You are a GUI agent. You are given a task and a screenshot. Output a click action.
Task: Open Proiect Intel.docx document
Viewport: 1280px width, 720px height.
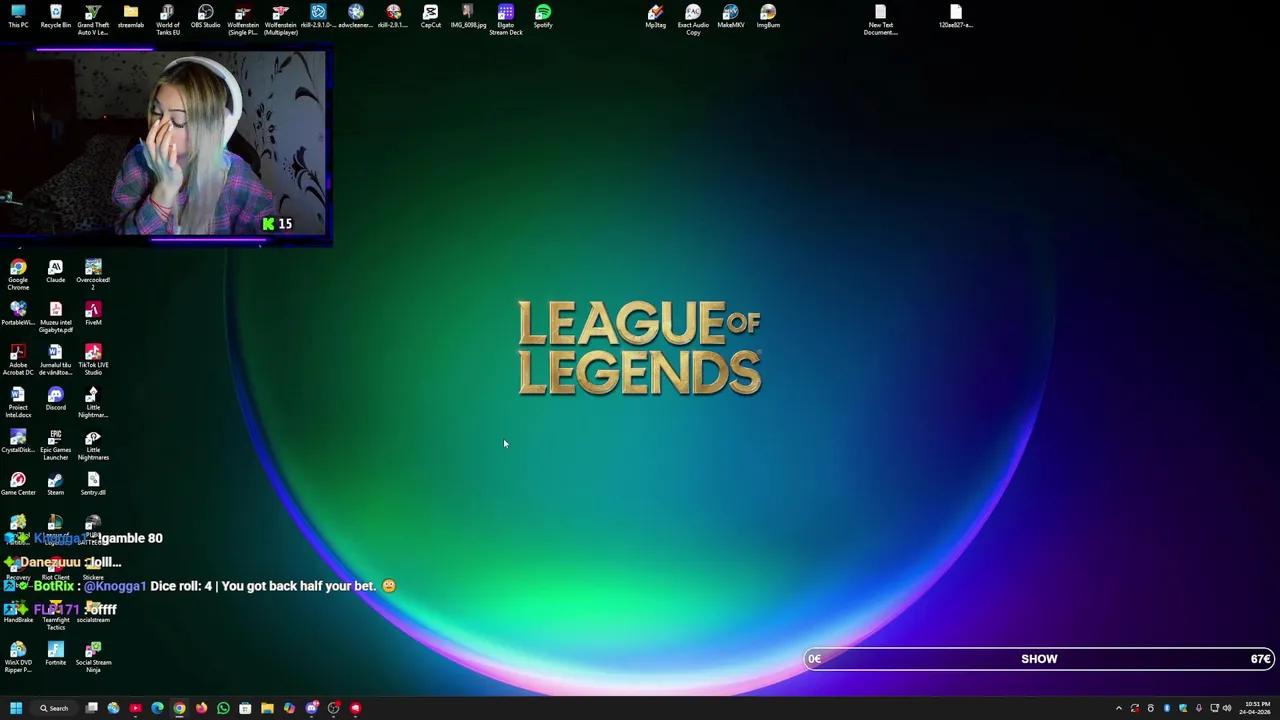click(x=18, y=402)
